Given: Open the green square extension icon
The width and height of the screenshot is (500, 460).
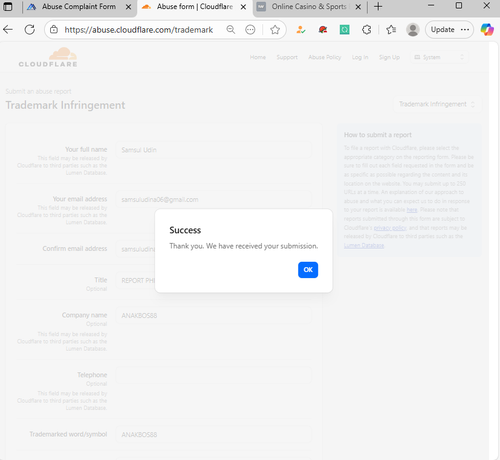Looking at the screenshot, I should (x=344, y=30).
